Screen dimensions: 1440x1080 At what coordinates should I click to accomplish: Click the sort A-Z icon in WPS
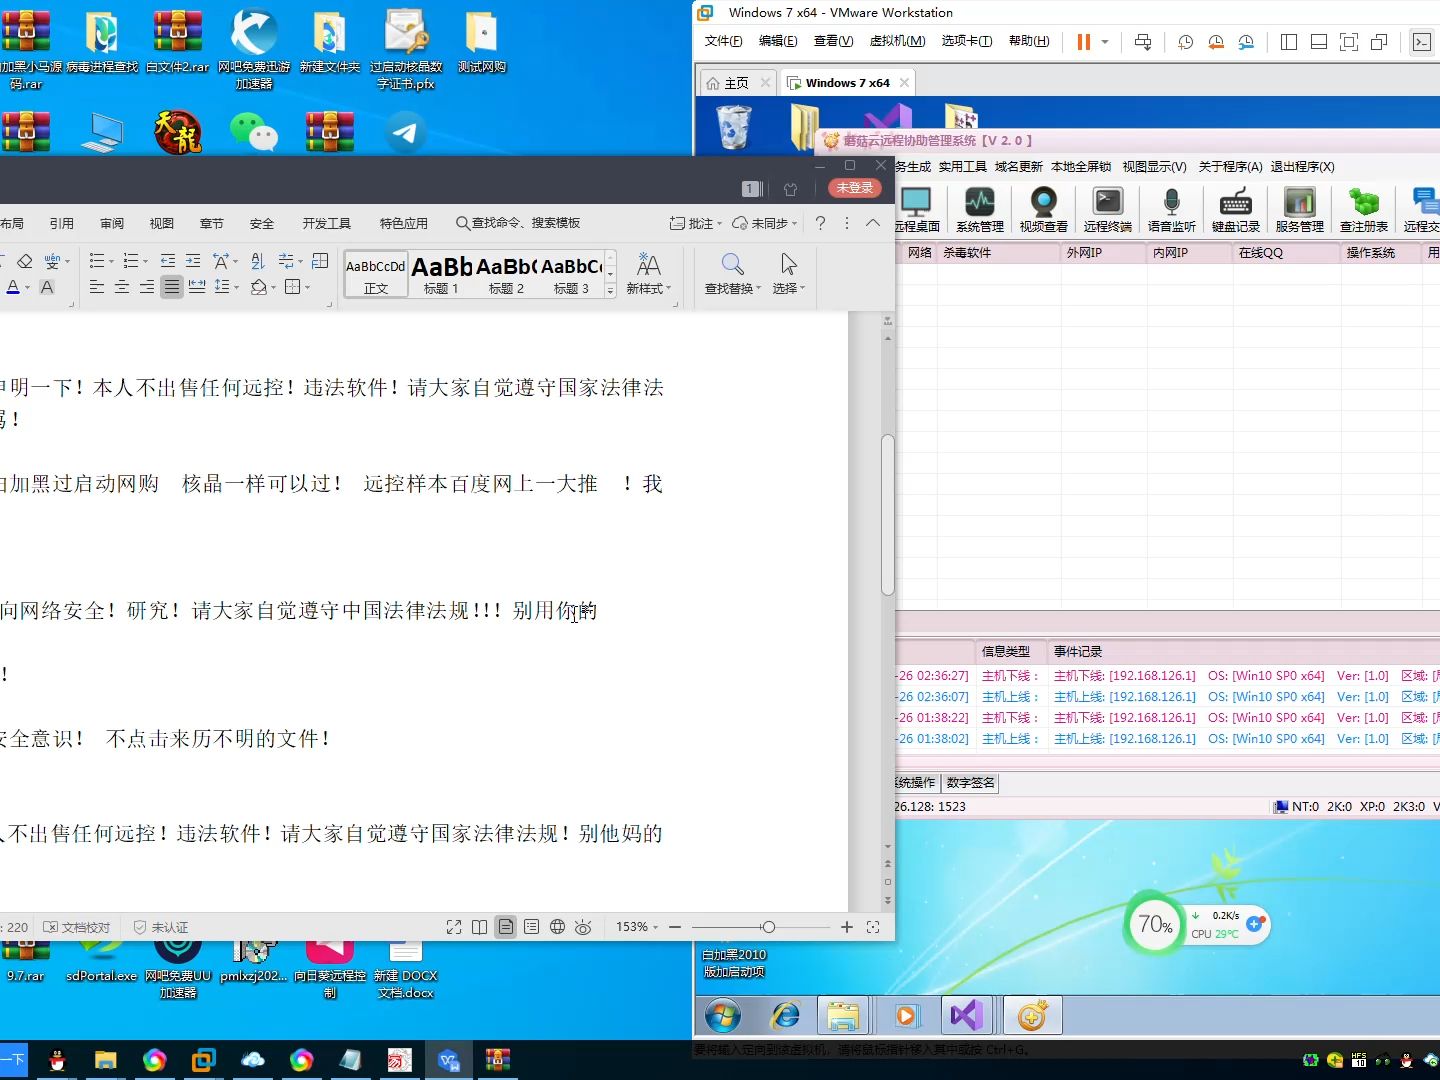point(258,261)
